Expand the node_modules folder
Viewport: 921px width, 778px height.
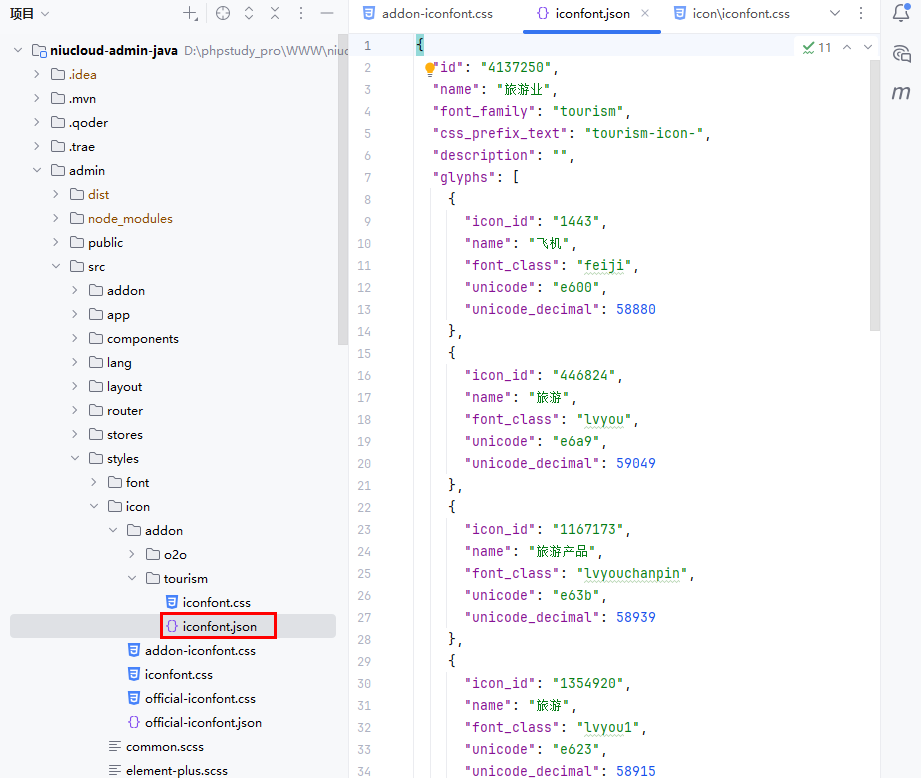tap(57, 218)
